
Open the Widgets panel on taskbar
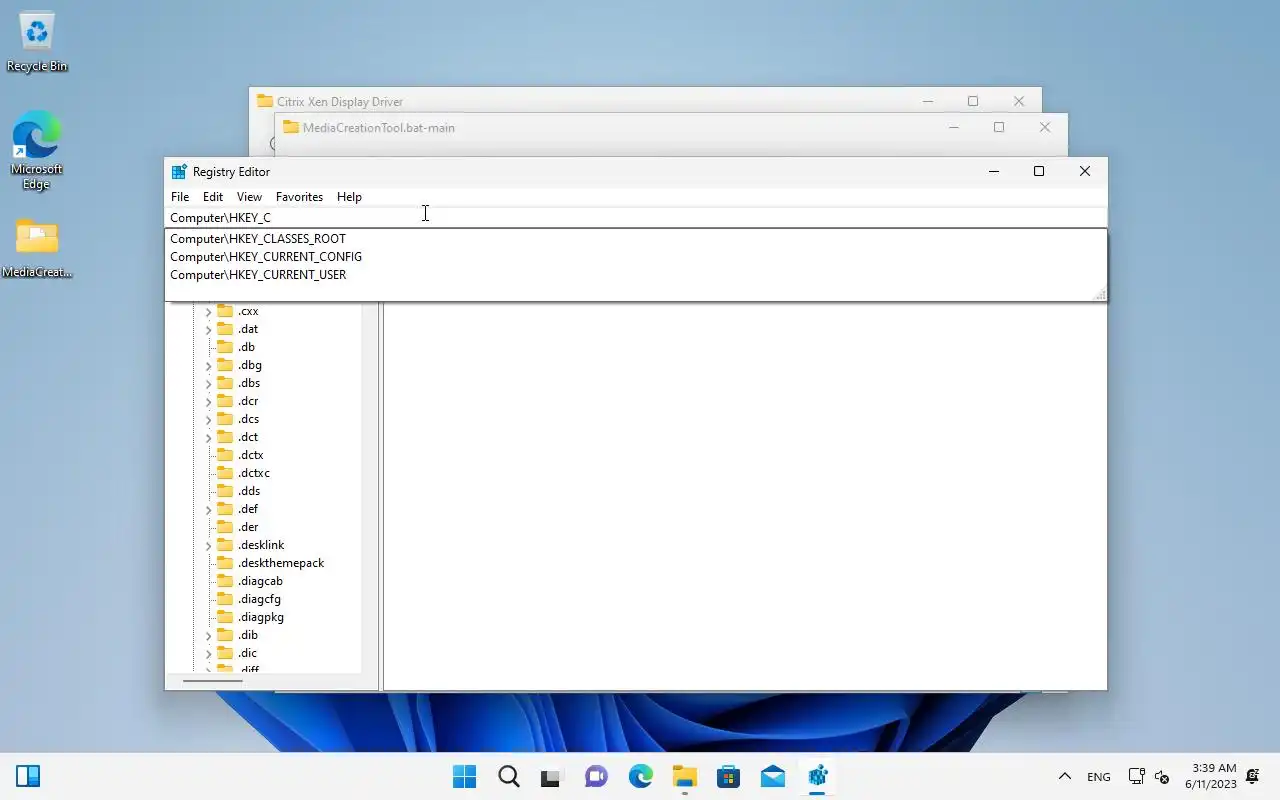click(28, 776)
